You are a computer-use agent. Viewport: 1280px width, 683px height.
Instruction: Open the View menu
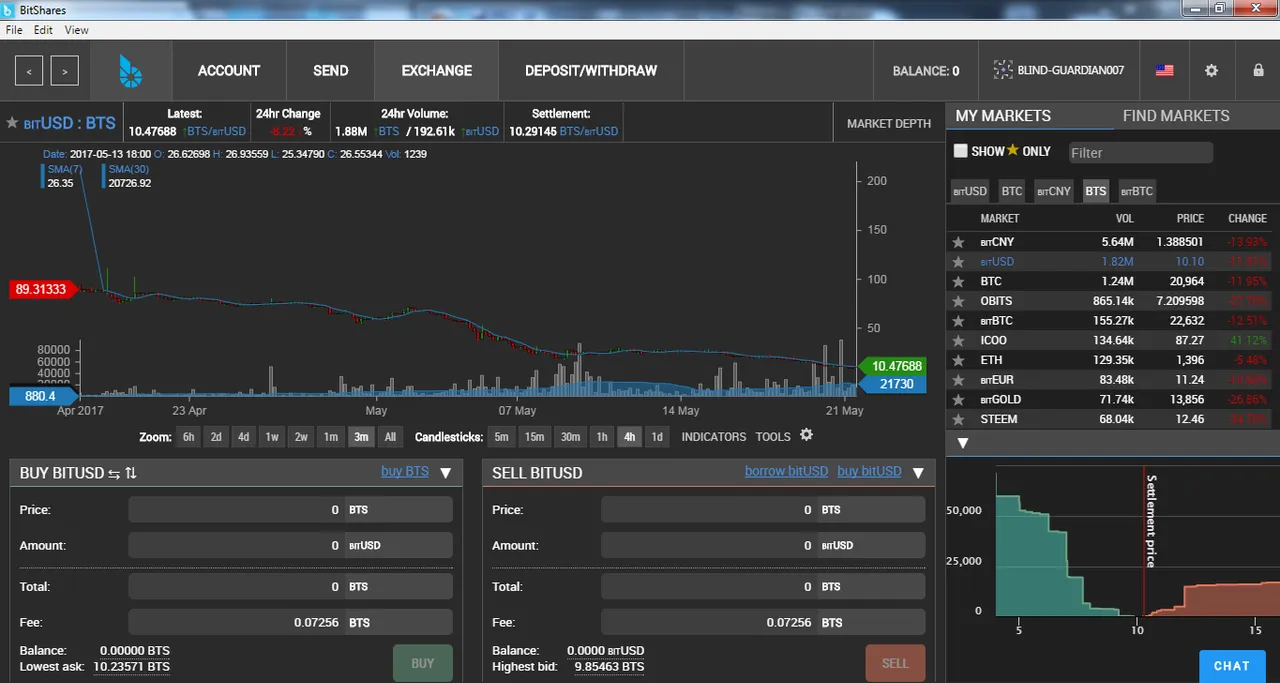(x=77, y=30)
